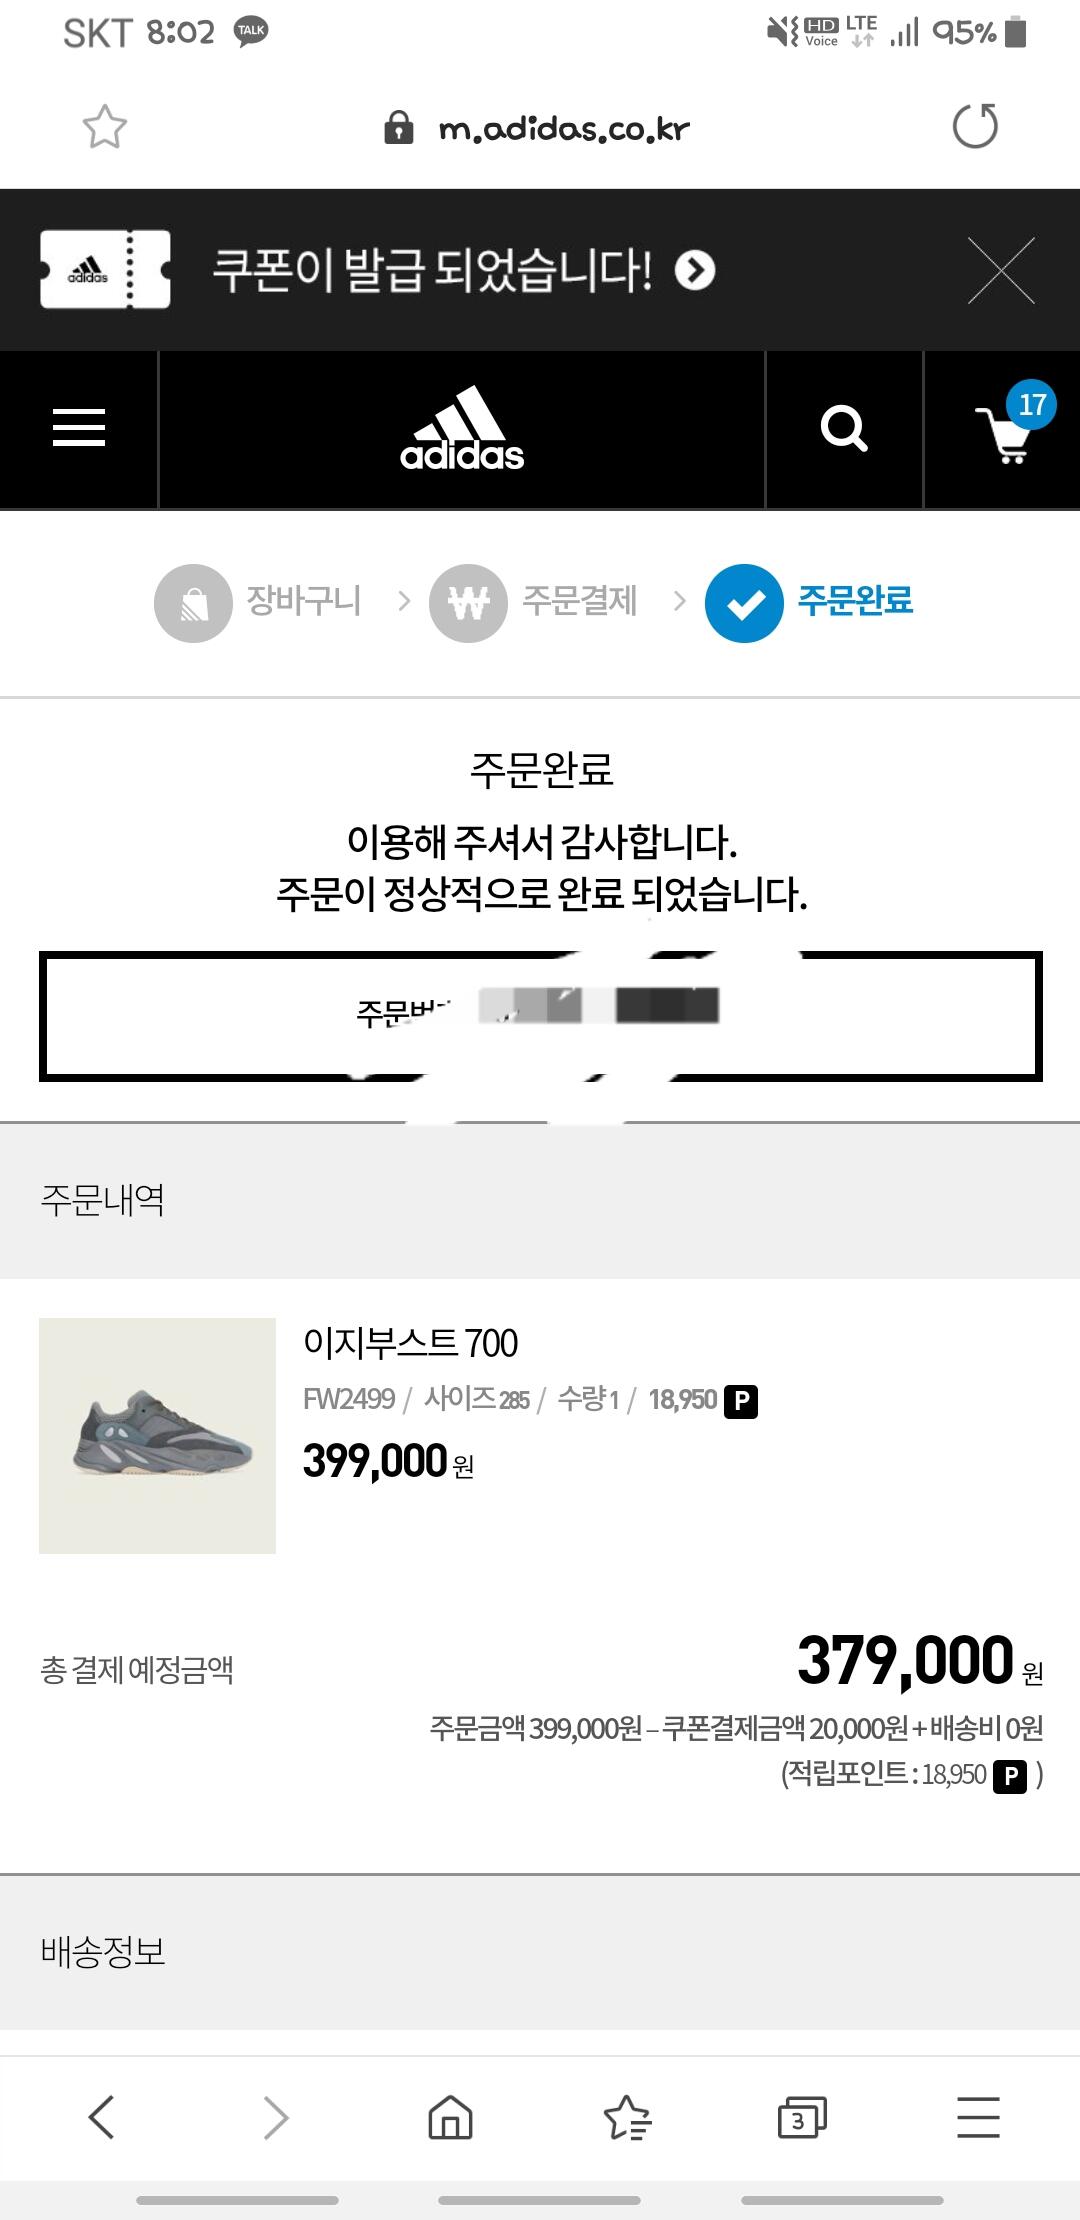Open the browser bottom menu

(977, 2116)
